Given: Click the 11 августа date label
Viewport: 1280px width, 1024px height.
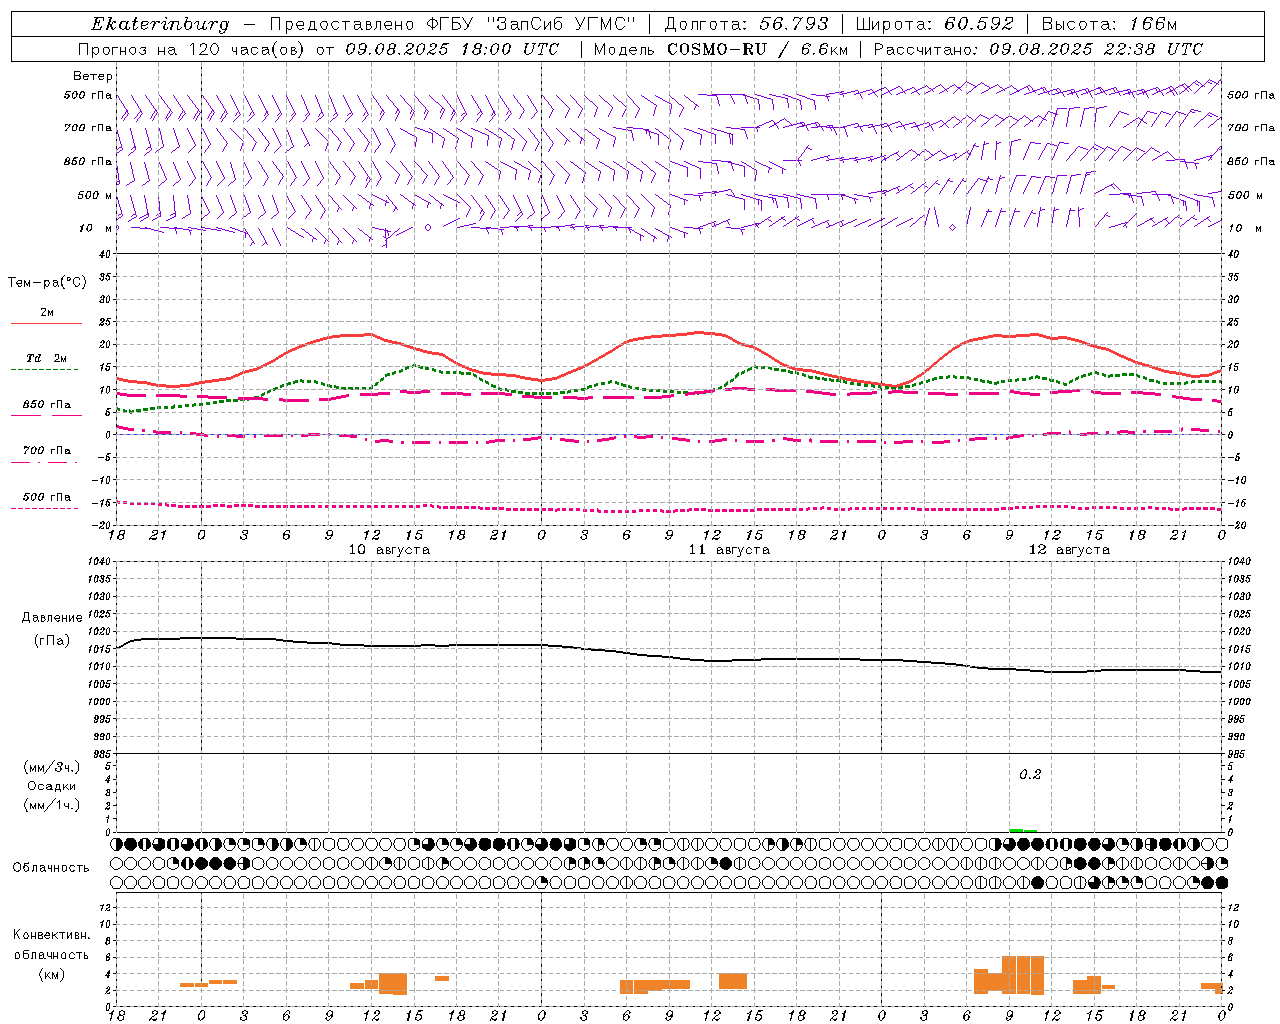Looking at the screenshot, I should coord(729,550).
